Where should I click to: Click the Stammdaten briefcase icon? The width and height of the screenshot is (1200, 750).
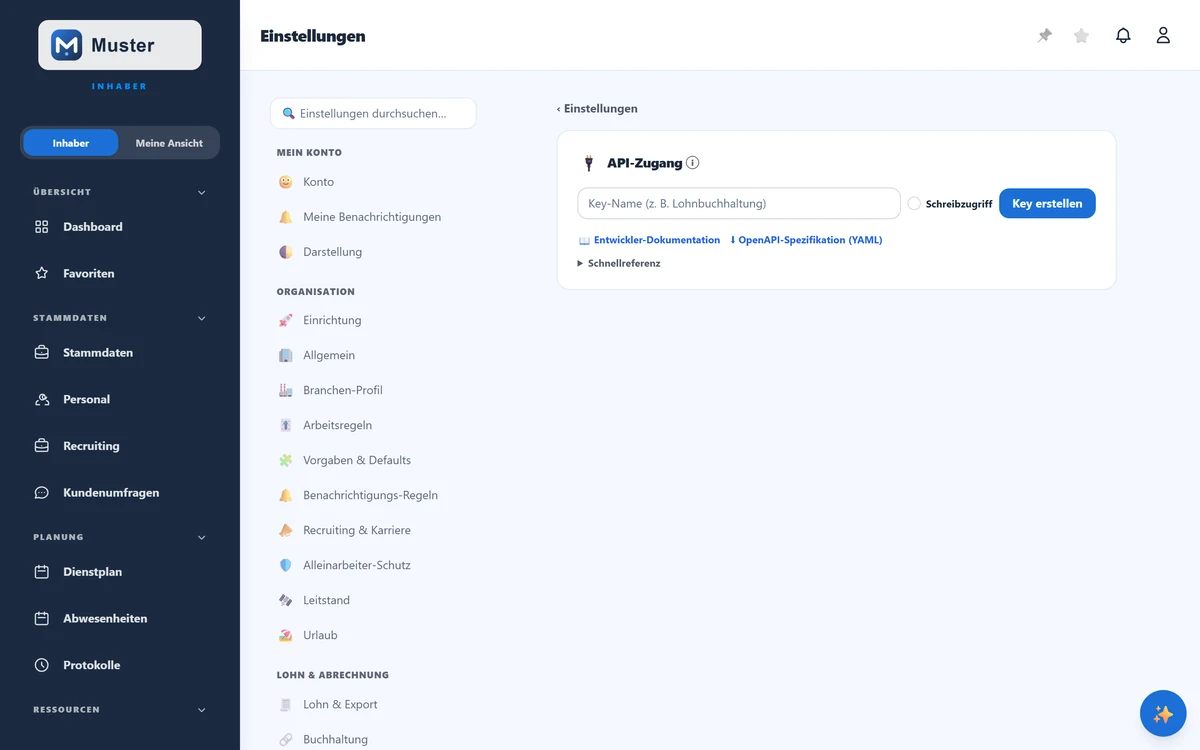(42, 353)
